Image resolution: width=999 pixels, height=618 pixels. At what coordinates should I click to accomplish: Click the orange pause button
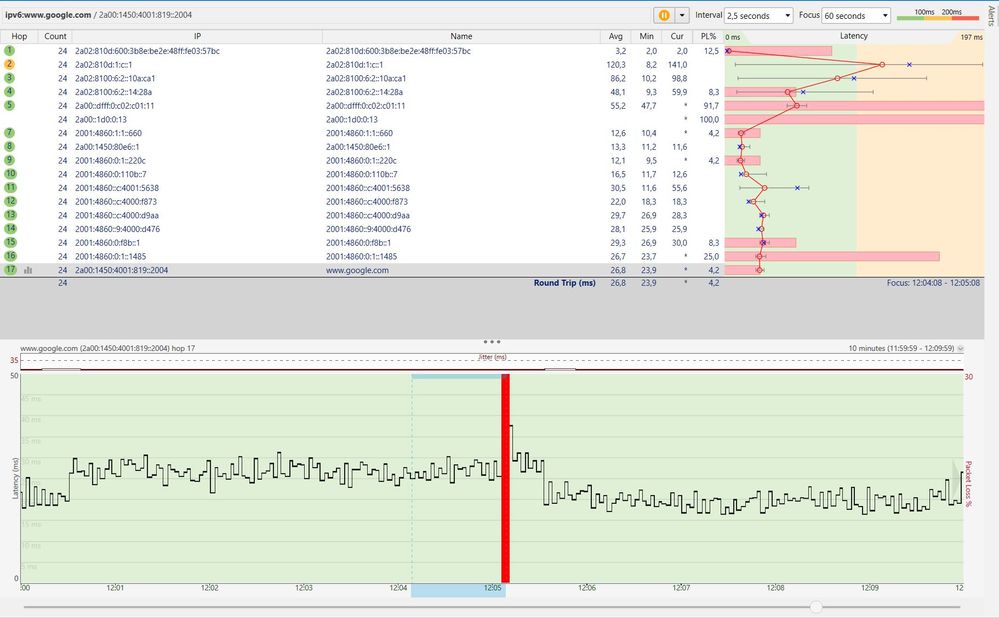[x=664, y=15]
